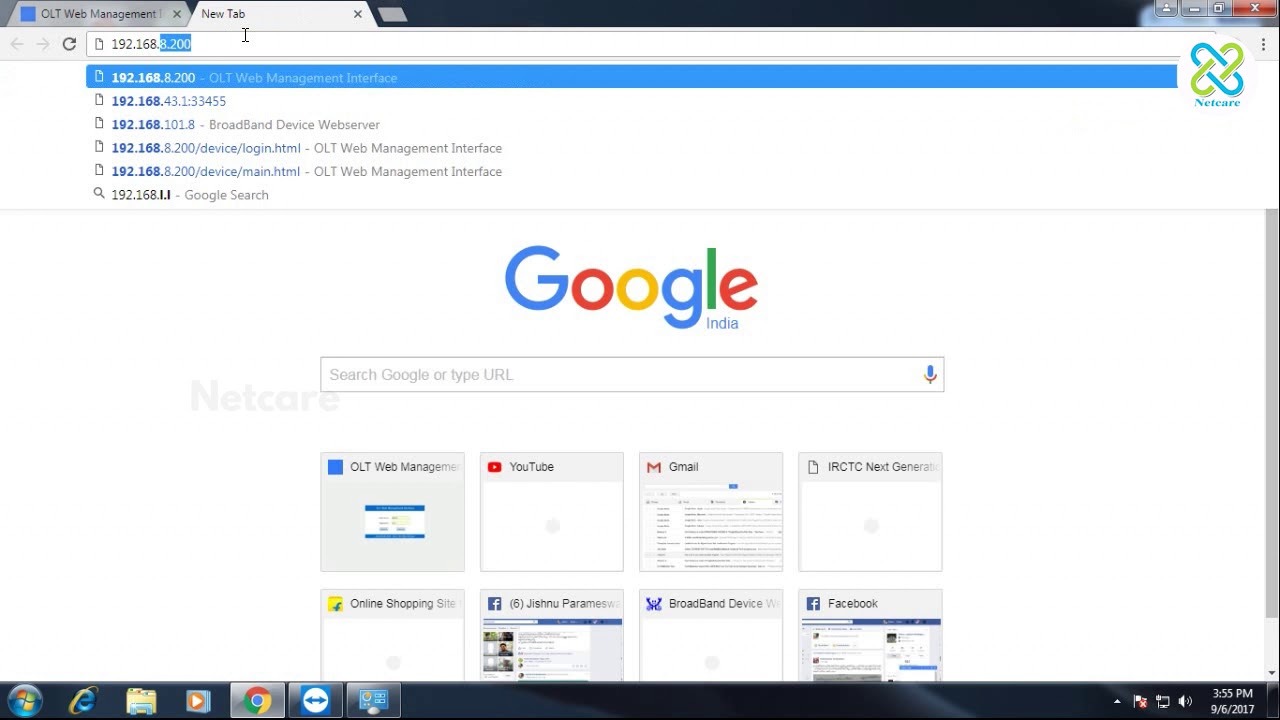Image resolution: width=1280 pixels, height=720 pixels.
Task: Open the YouTube shortcut tile
Action: [x=551, y=512]
